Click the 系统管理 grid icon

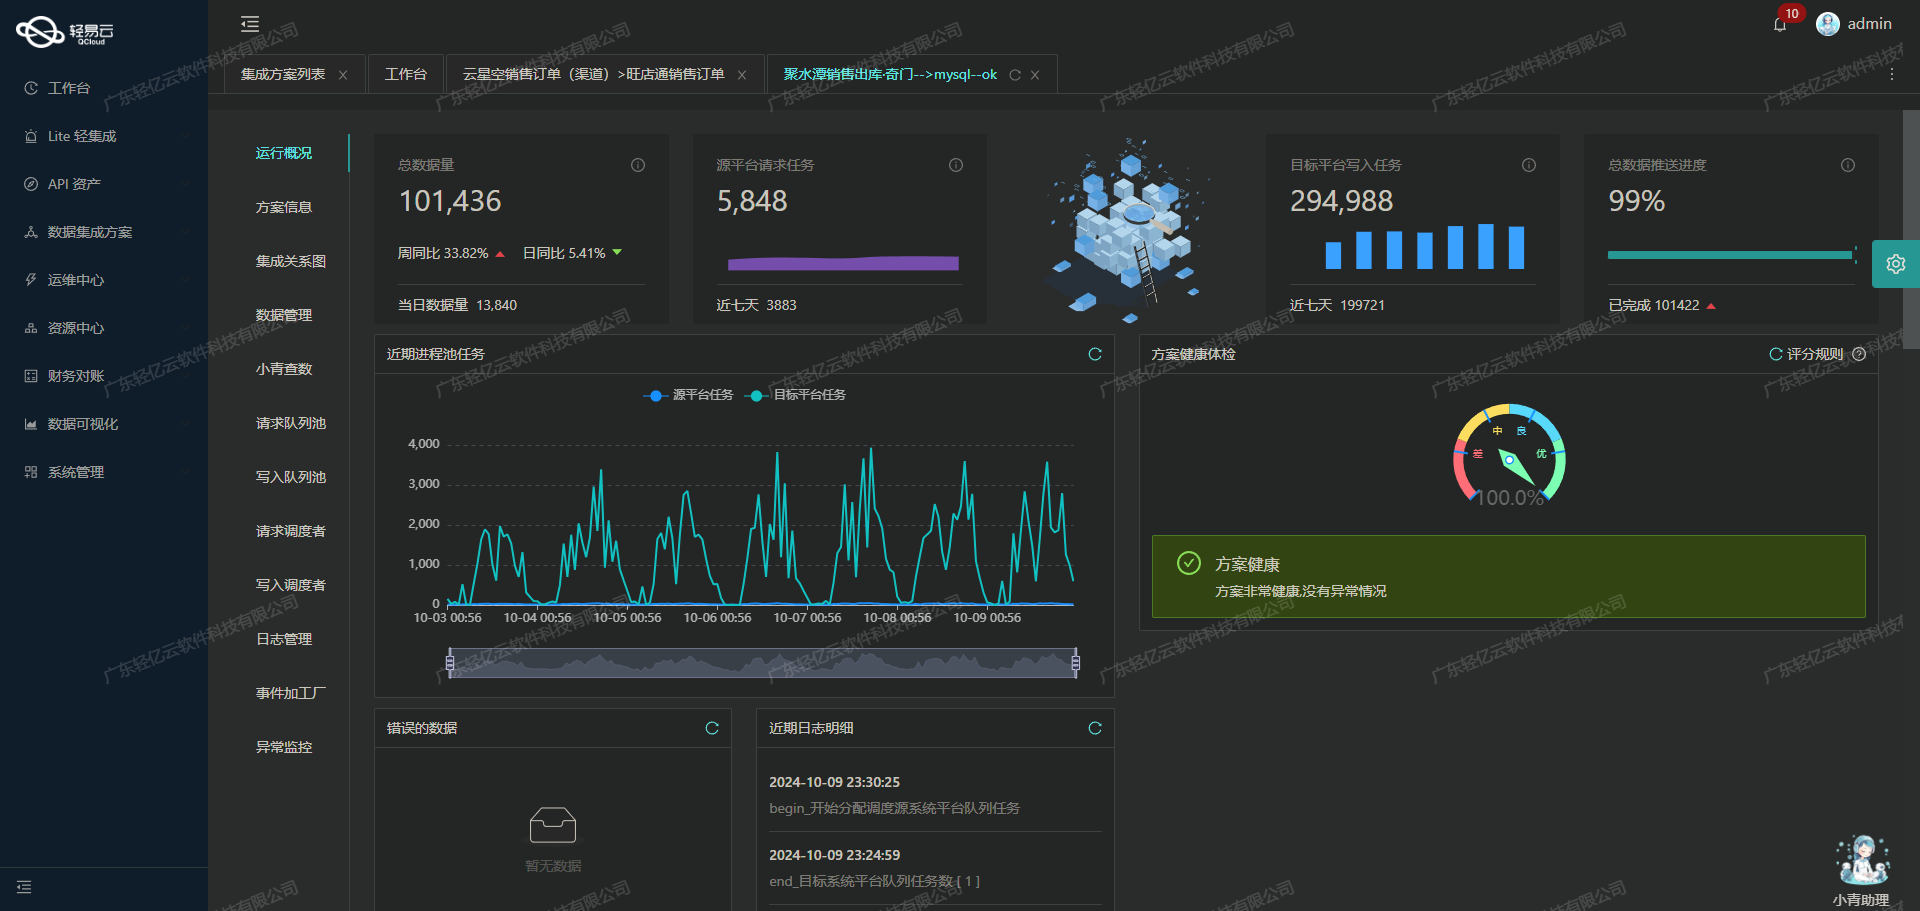pos(31,472)
